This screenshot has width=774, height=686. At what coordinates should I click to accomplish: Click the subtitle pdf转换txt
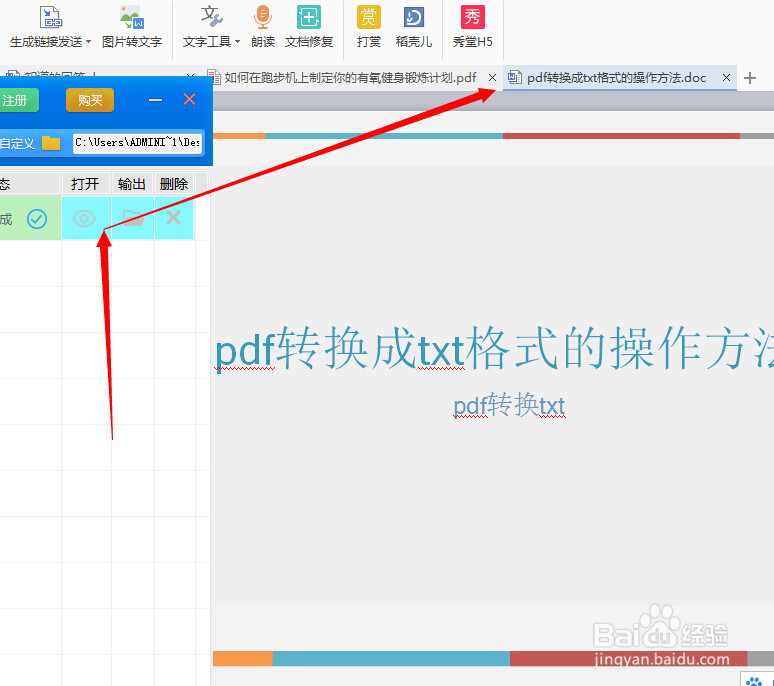tap(509, 405)
